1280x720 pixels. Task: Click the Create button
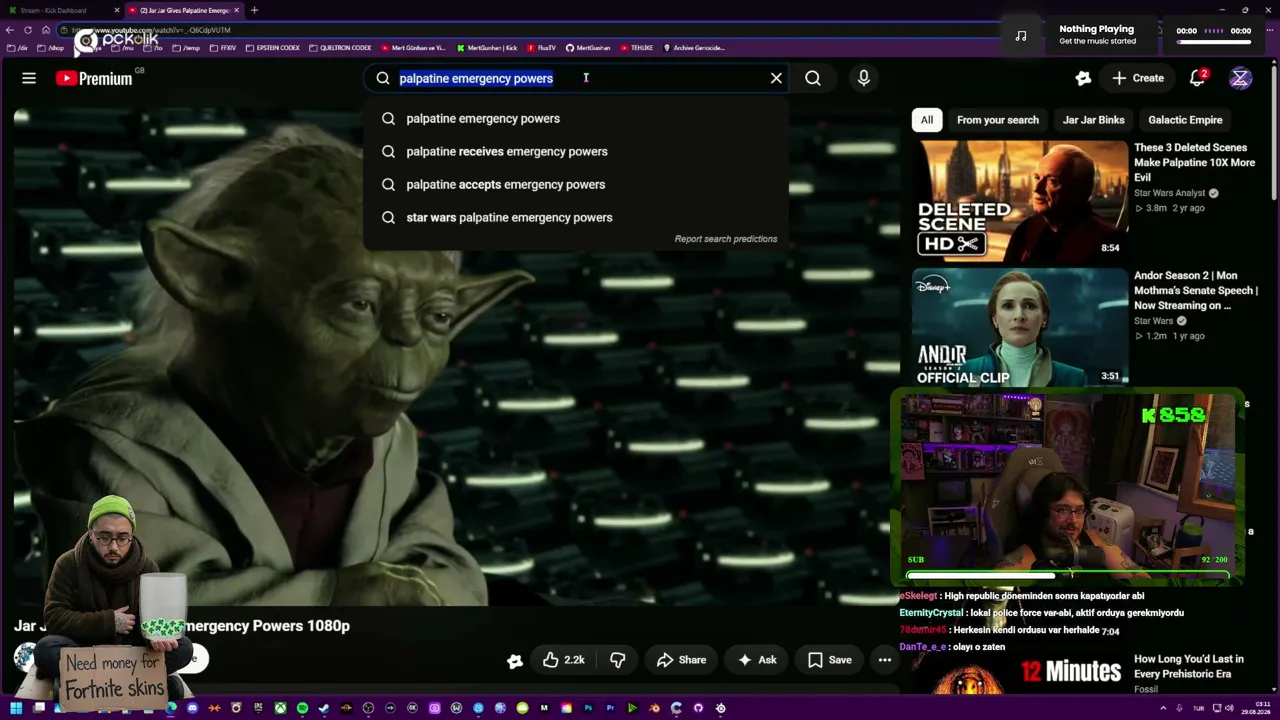tap(1138, 78)
